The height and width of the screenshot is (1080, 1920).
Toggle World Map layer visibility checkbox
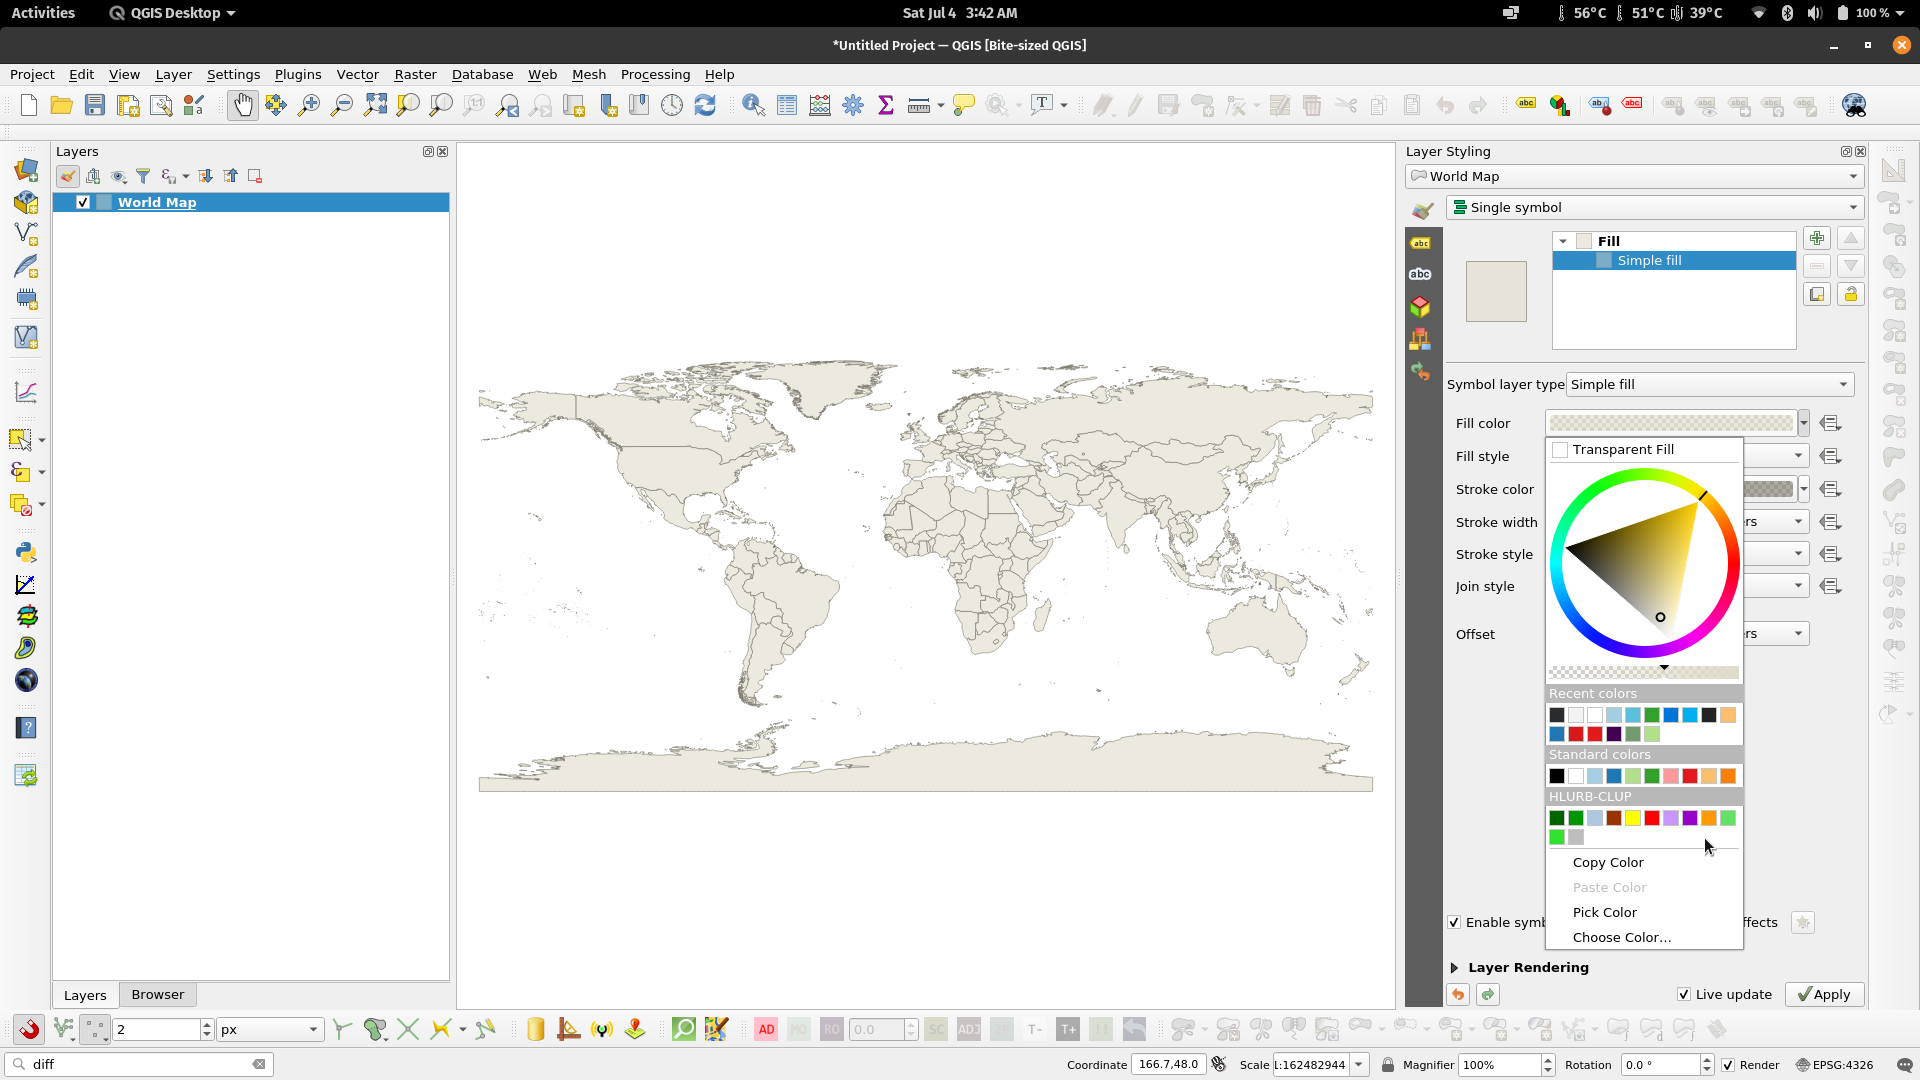pos(83,202)
